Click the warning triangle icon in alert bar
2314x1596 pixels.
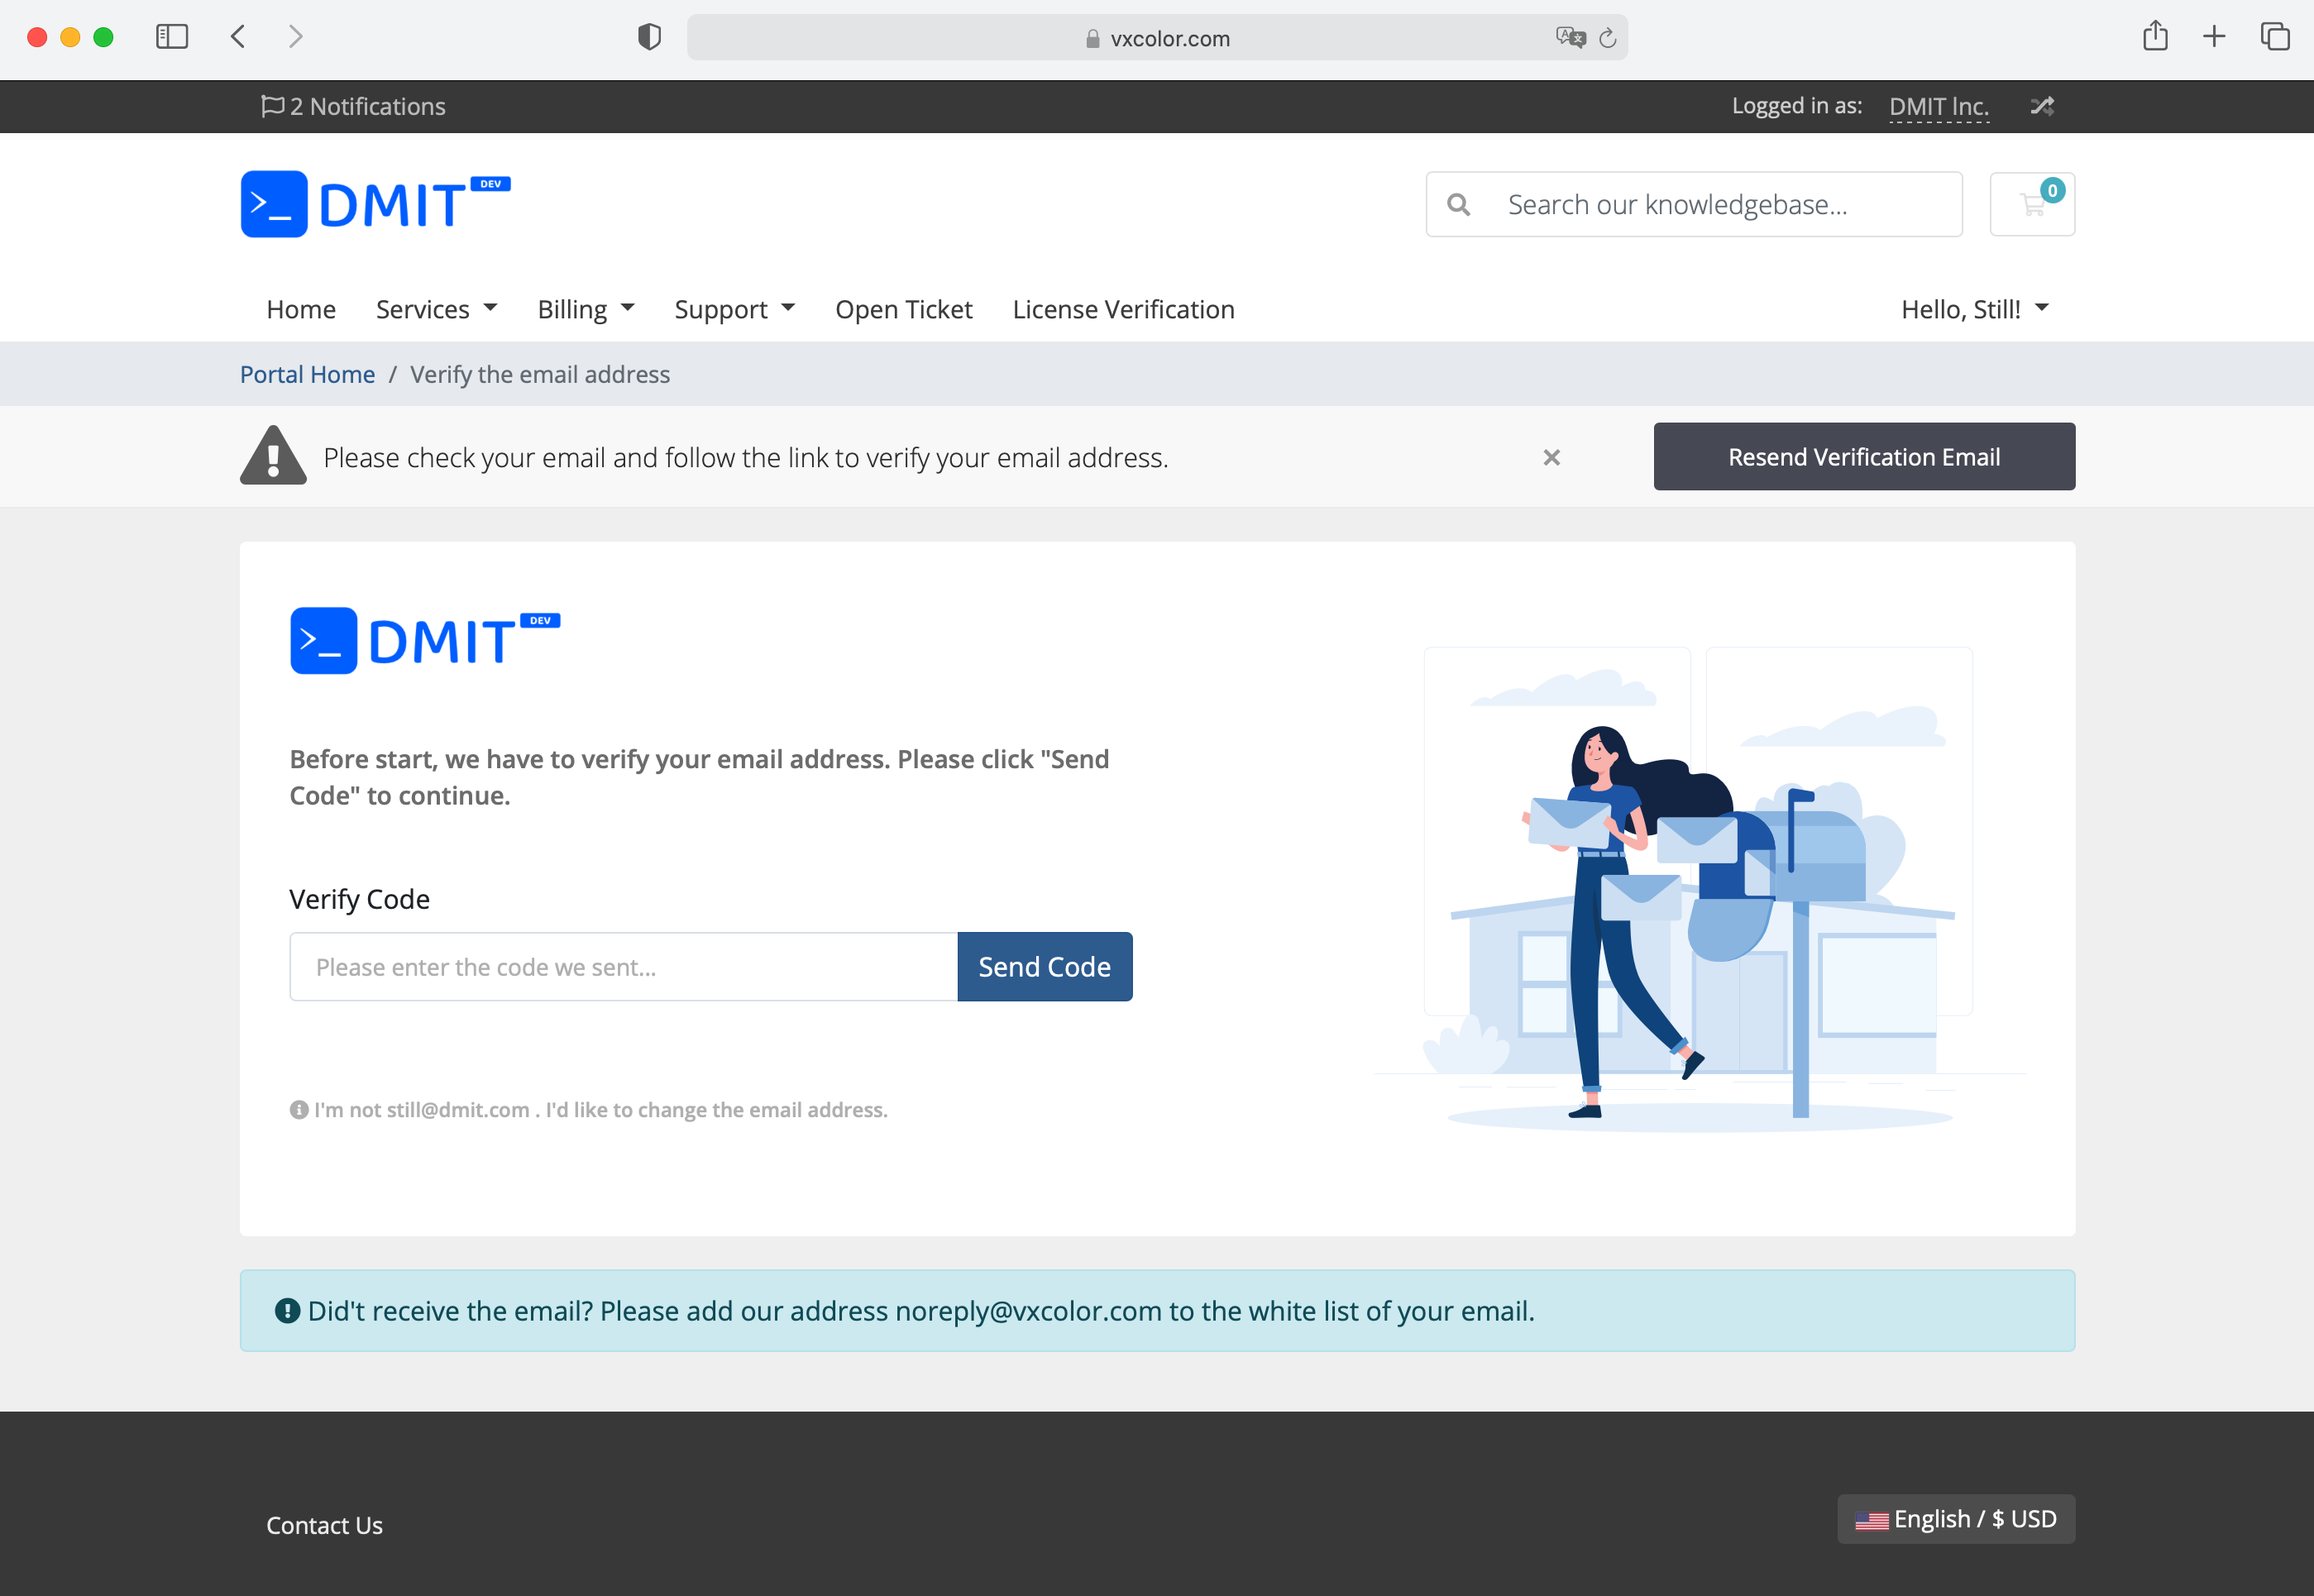point(273,455)
